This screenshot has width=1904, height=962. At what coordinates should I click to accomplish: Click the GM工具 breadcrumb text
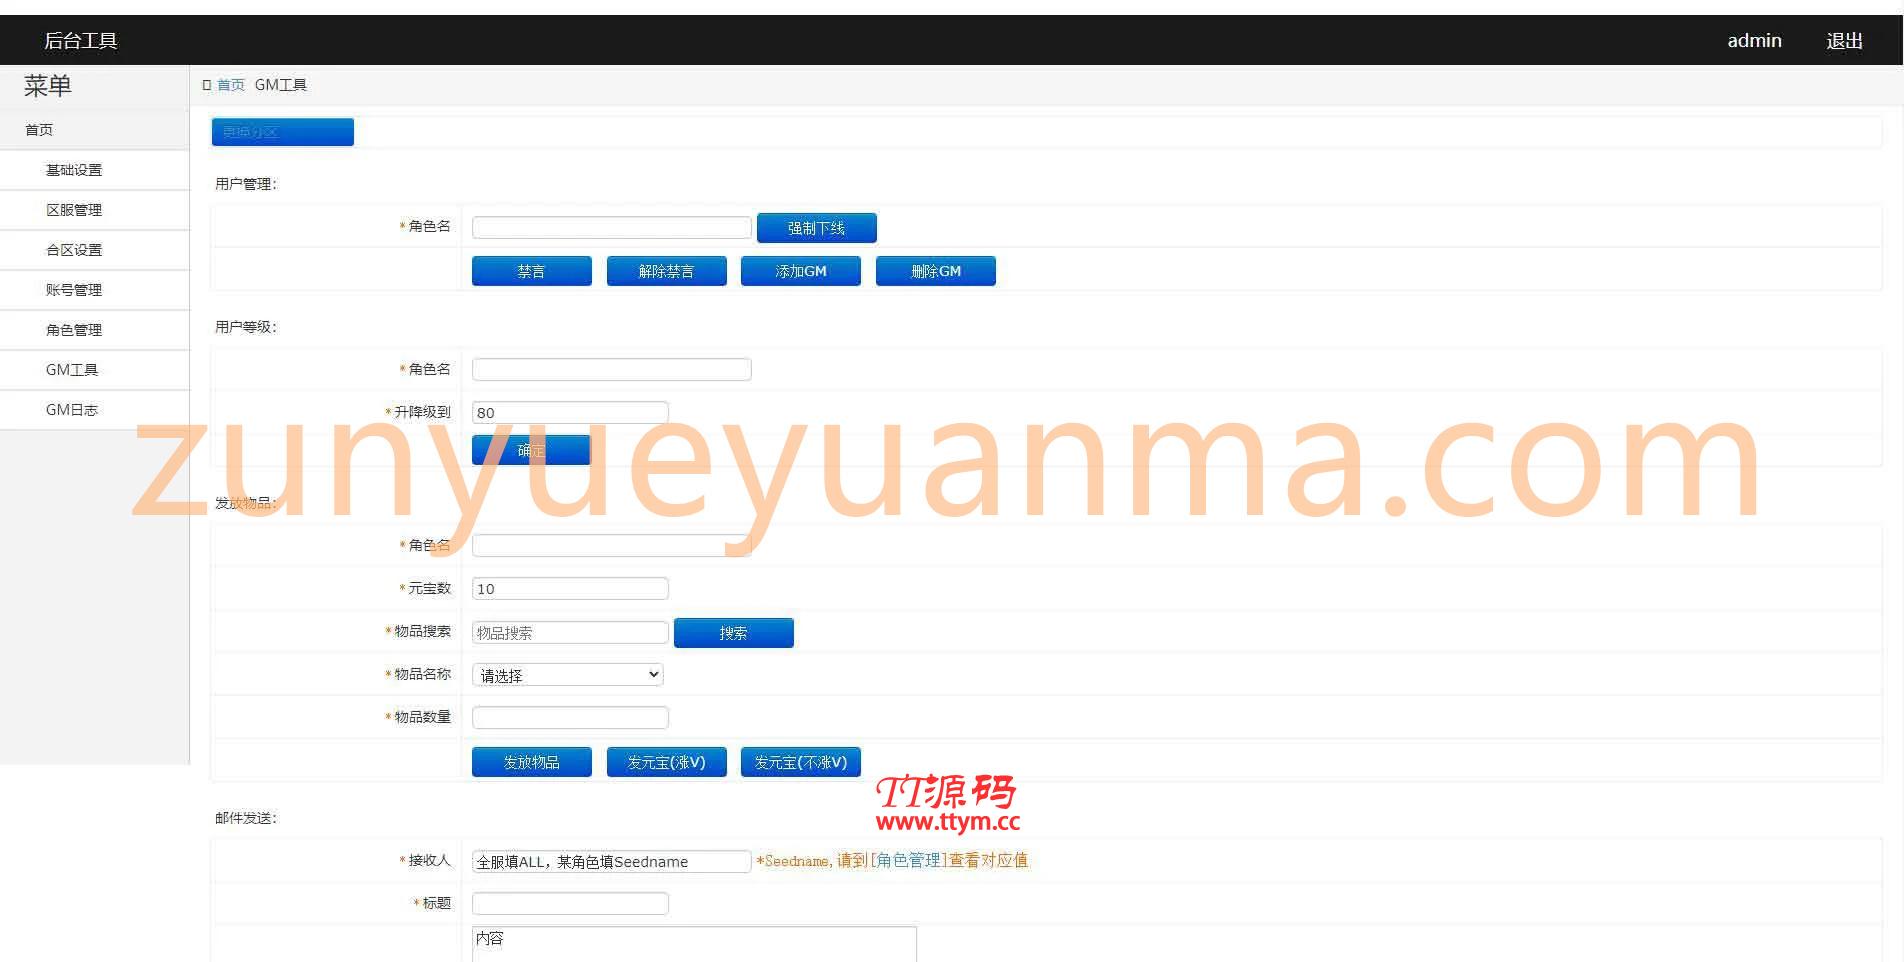point(281,85)
